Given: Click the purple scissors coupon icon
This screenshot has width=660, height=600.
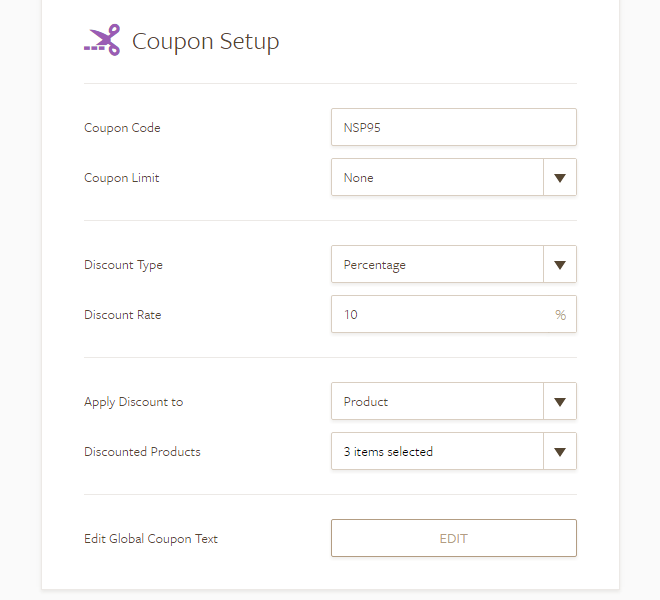Looking at the screenshot, I should tap(102, 40).
